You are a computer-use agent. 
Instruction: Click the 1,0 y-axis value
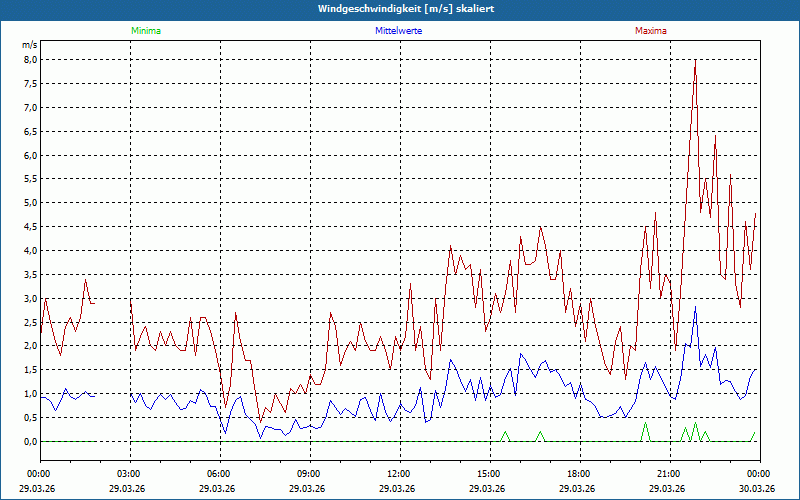click(x=30, y=394)
